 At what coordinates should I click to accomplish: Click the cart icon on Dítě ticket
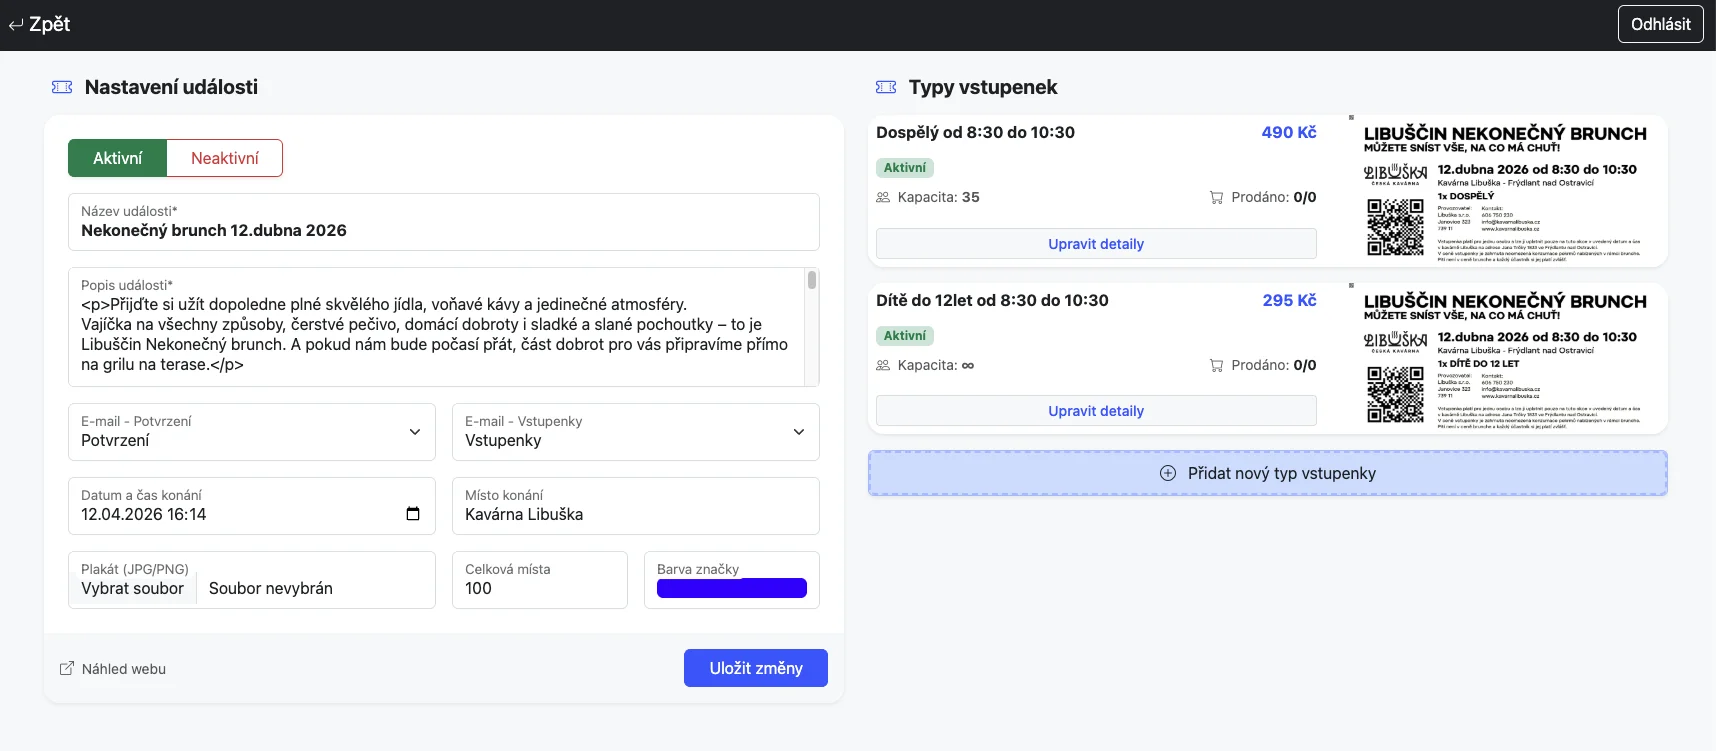click(x=1216, y=365)
